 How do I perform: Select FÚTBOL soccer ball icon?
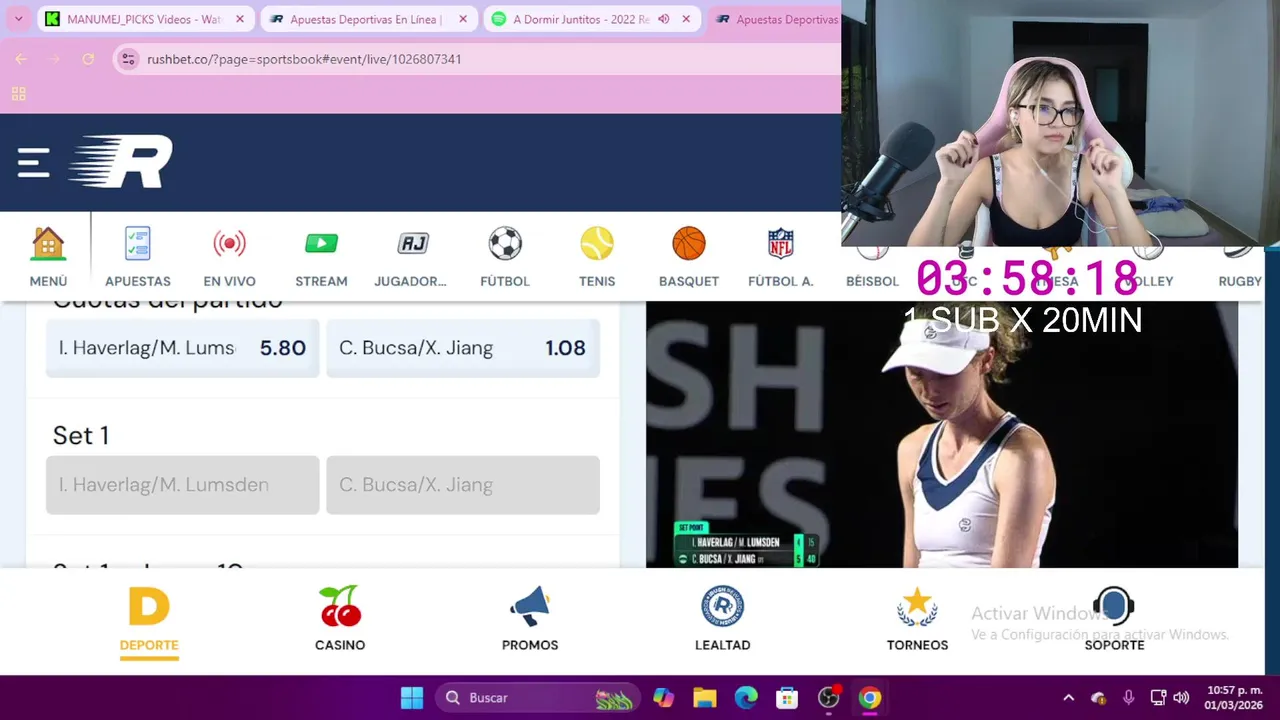505,257
